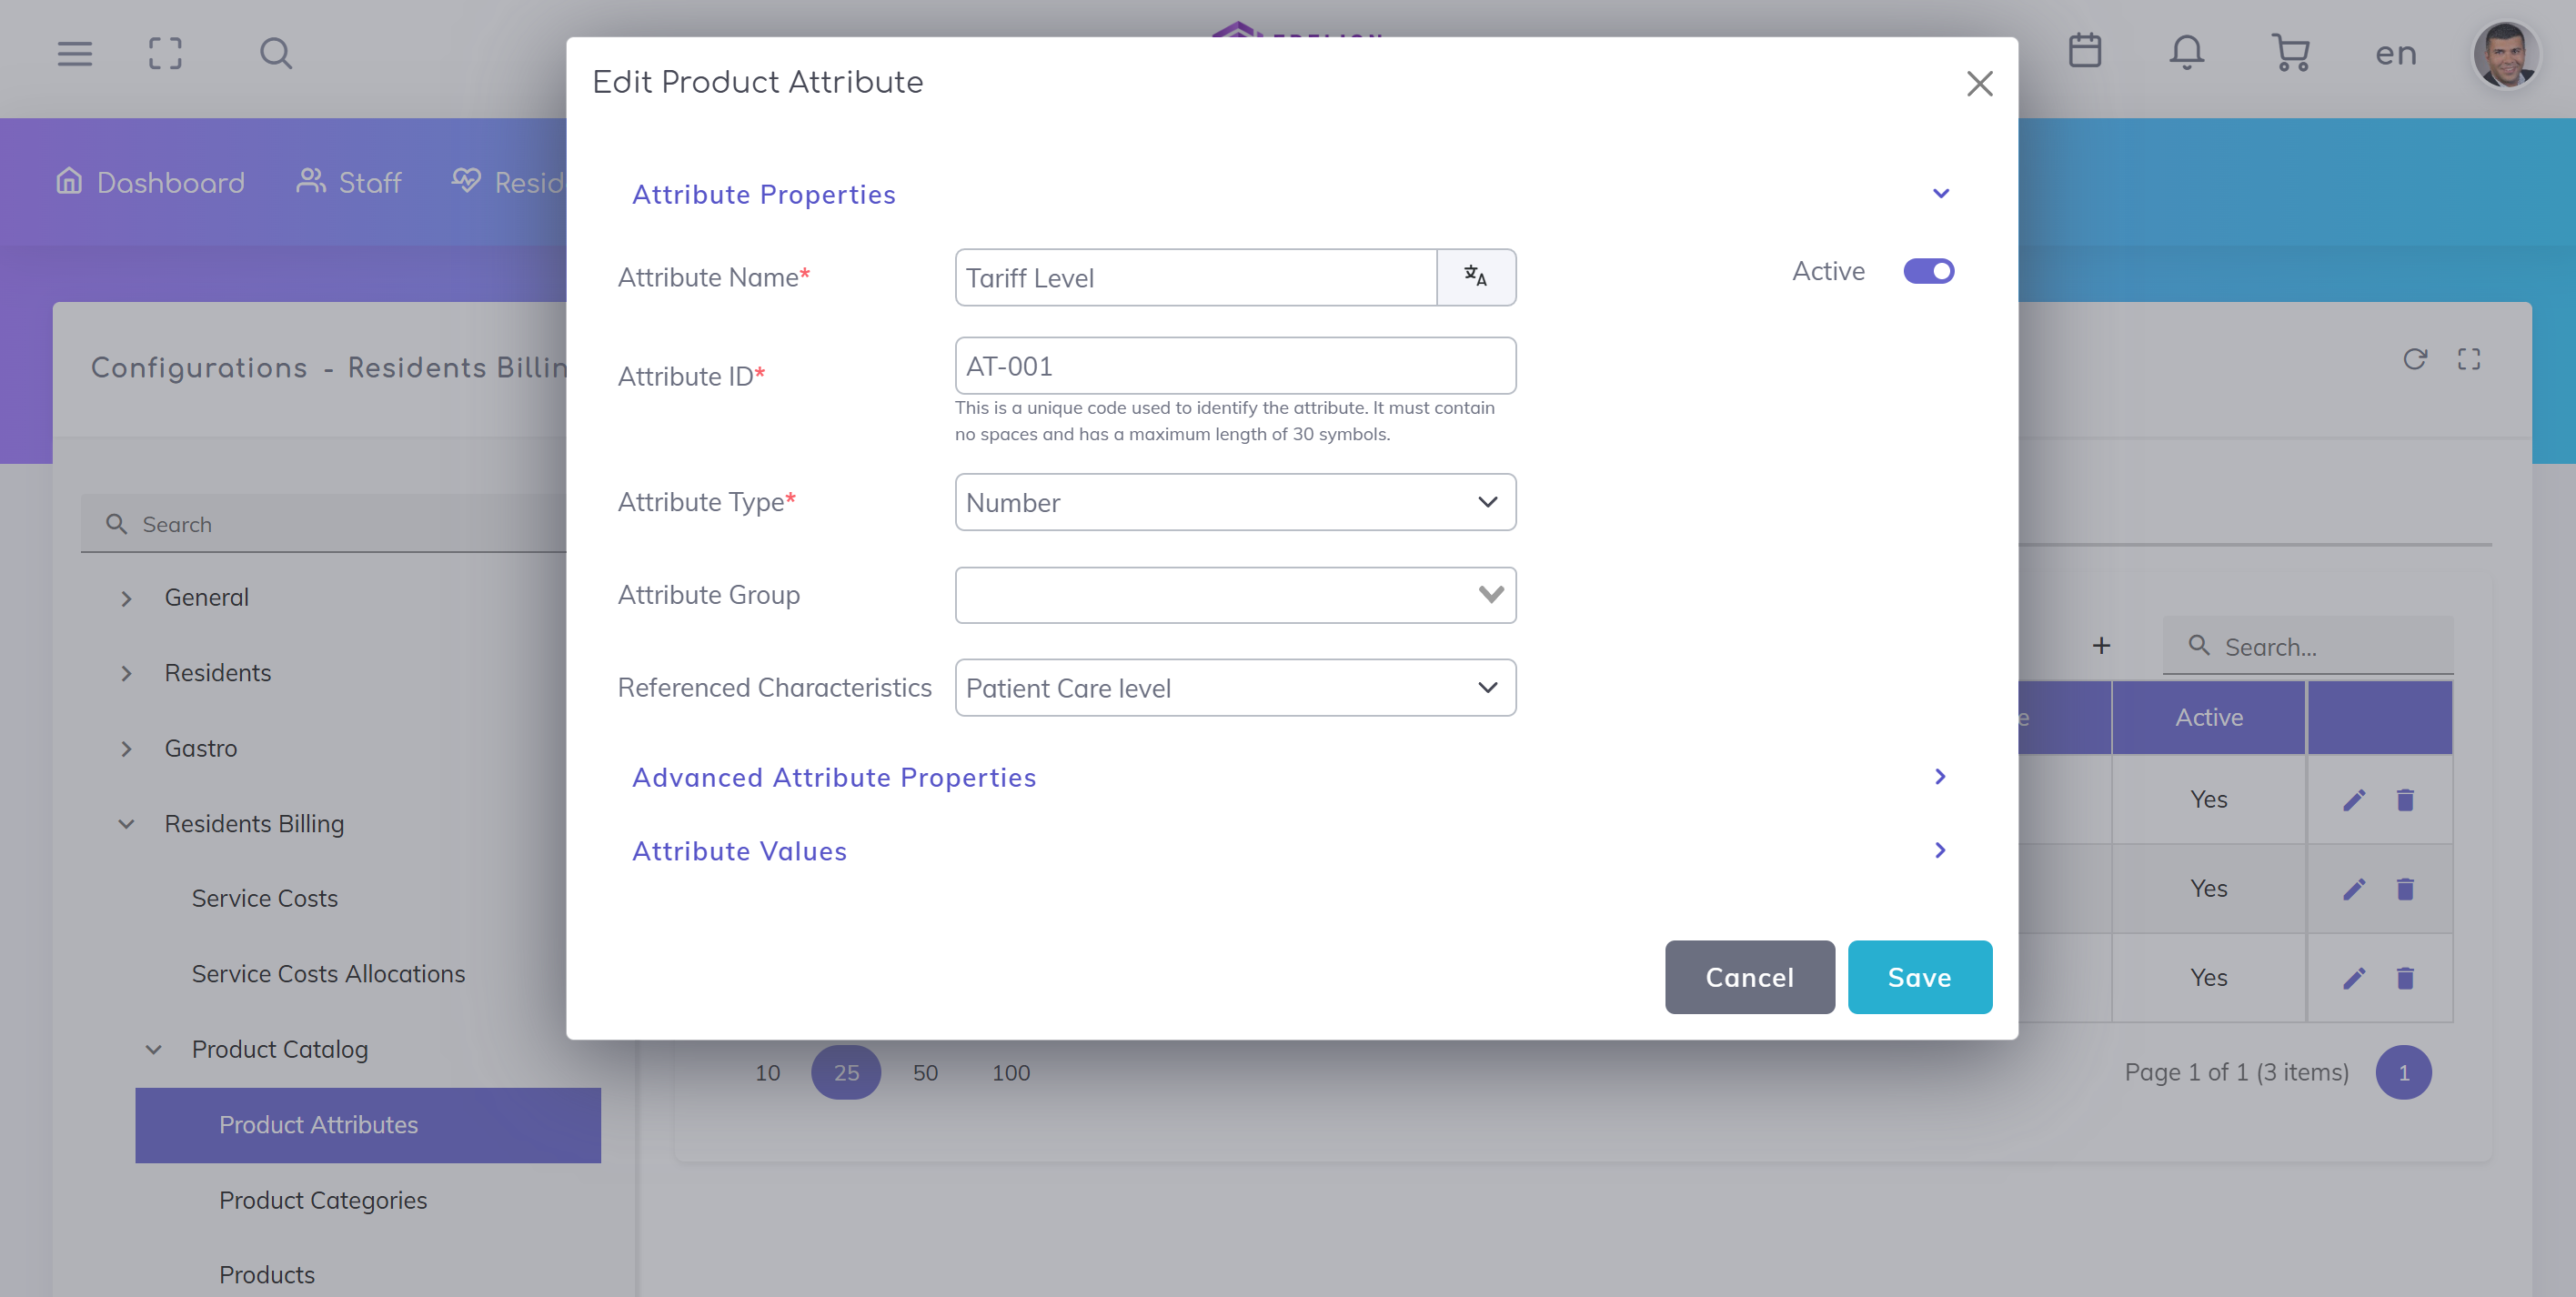This screenshot has height=1297, width=2576.
Task: Click the translate icon beside Attribute Name
Action: (x=1475, y=277)
